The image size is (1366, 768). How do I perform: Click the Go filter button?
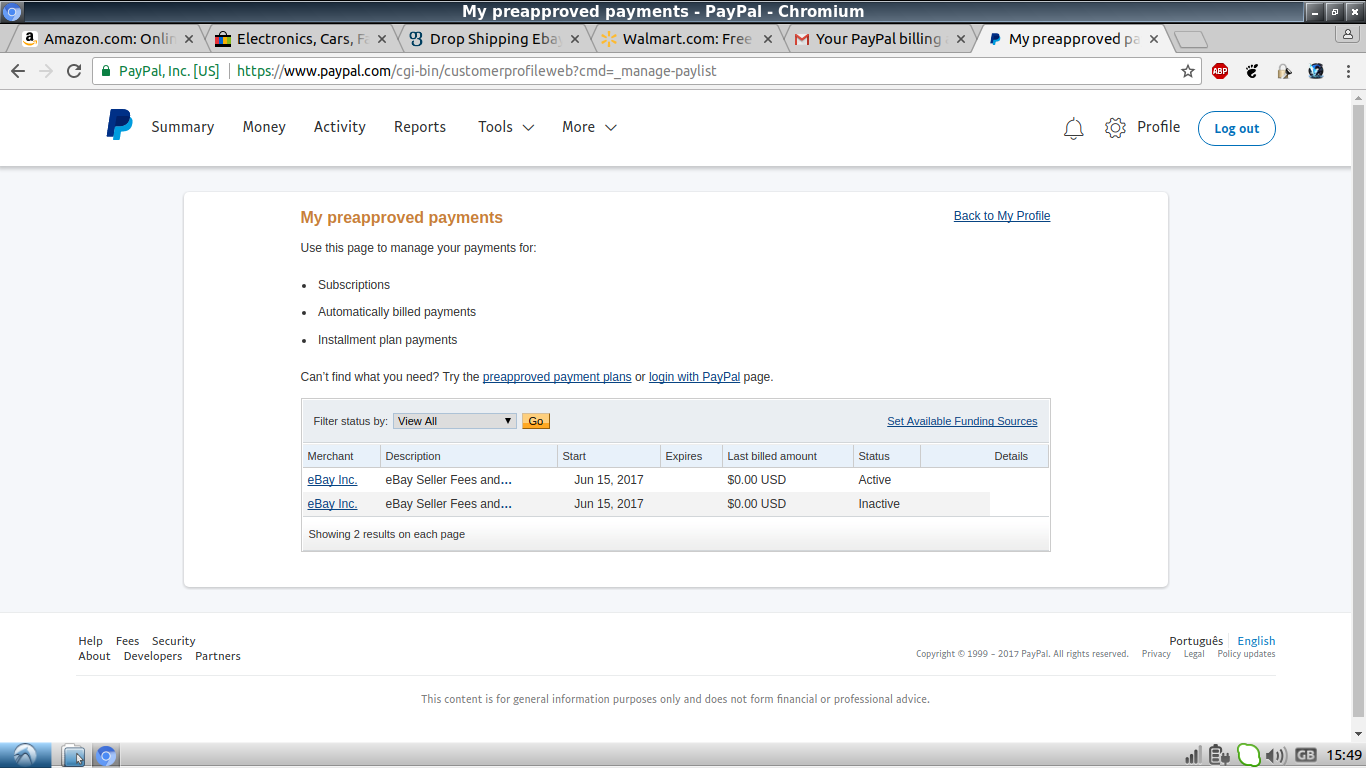click(536, 421)
